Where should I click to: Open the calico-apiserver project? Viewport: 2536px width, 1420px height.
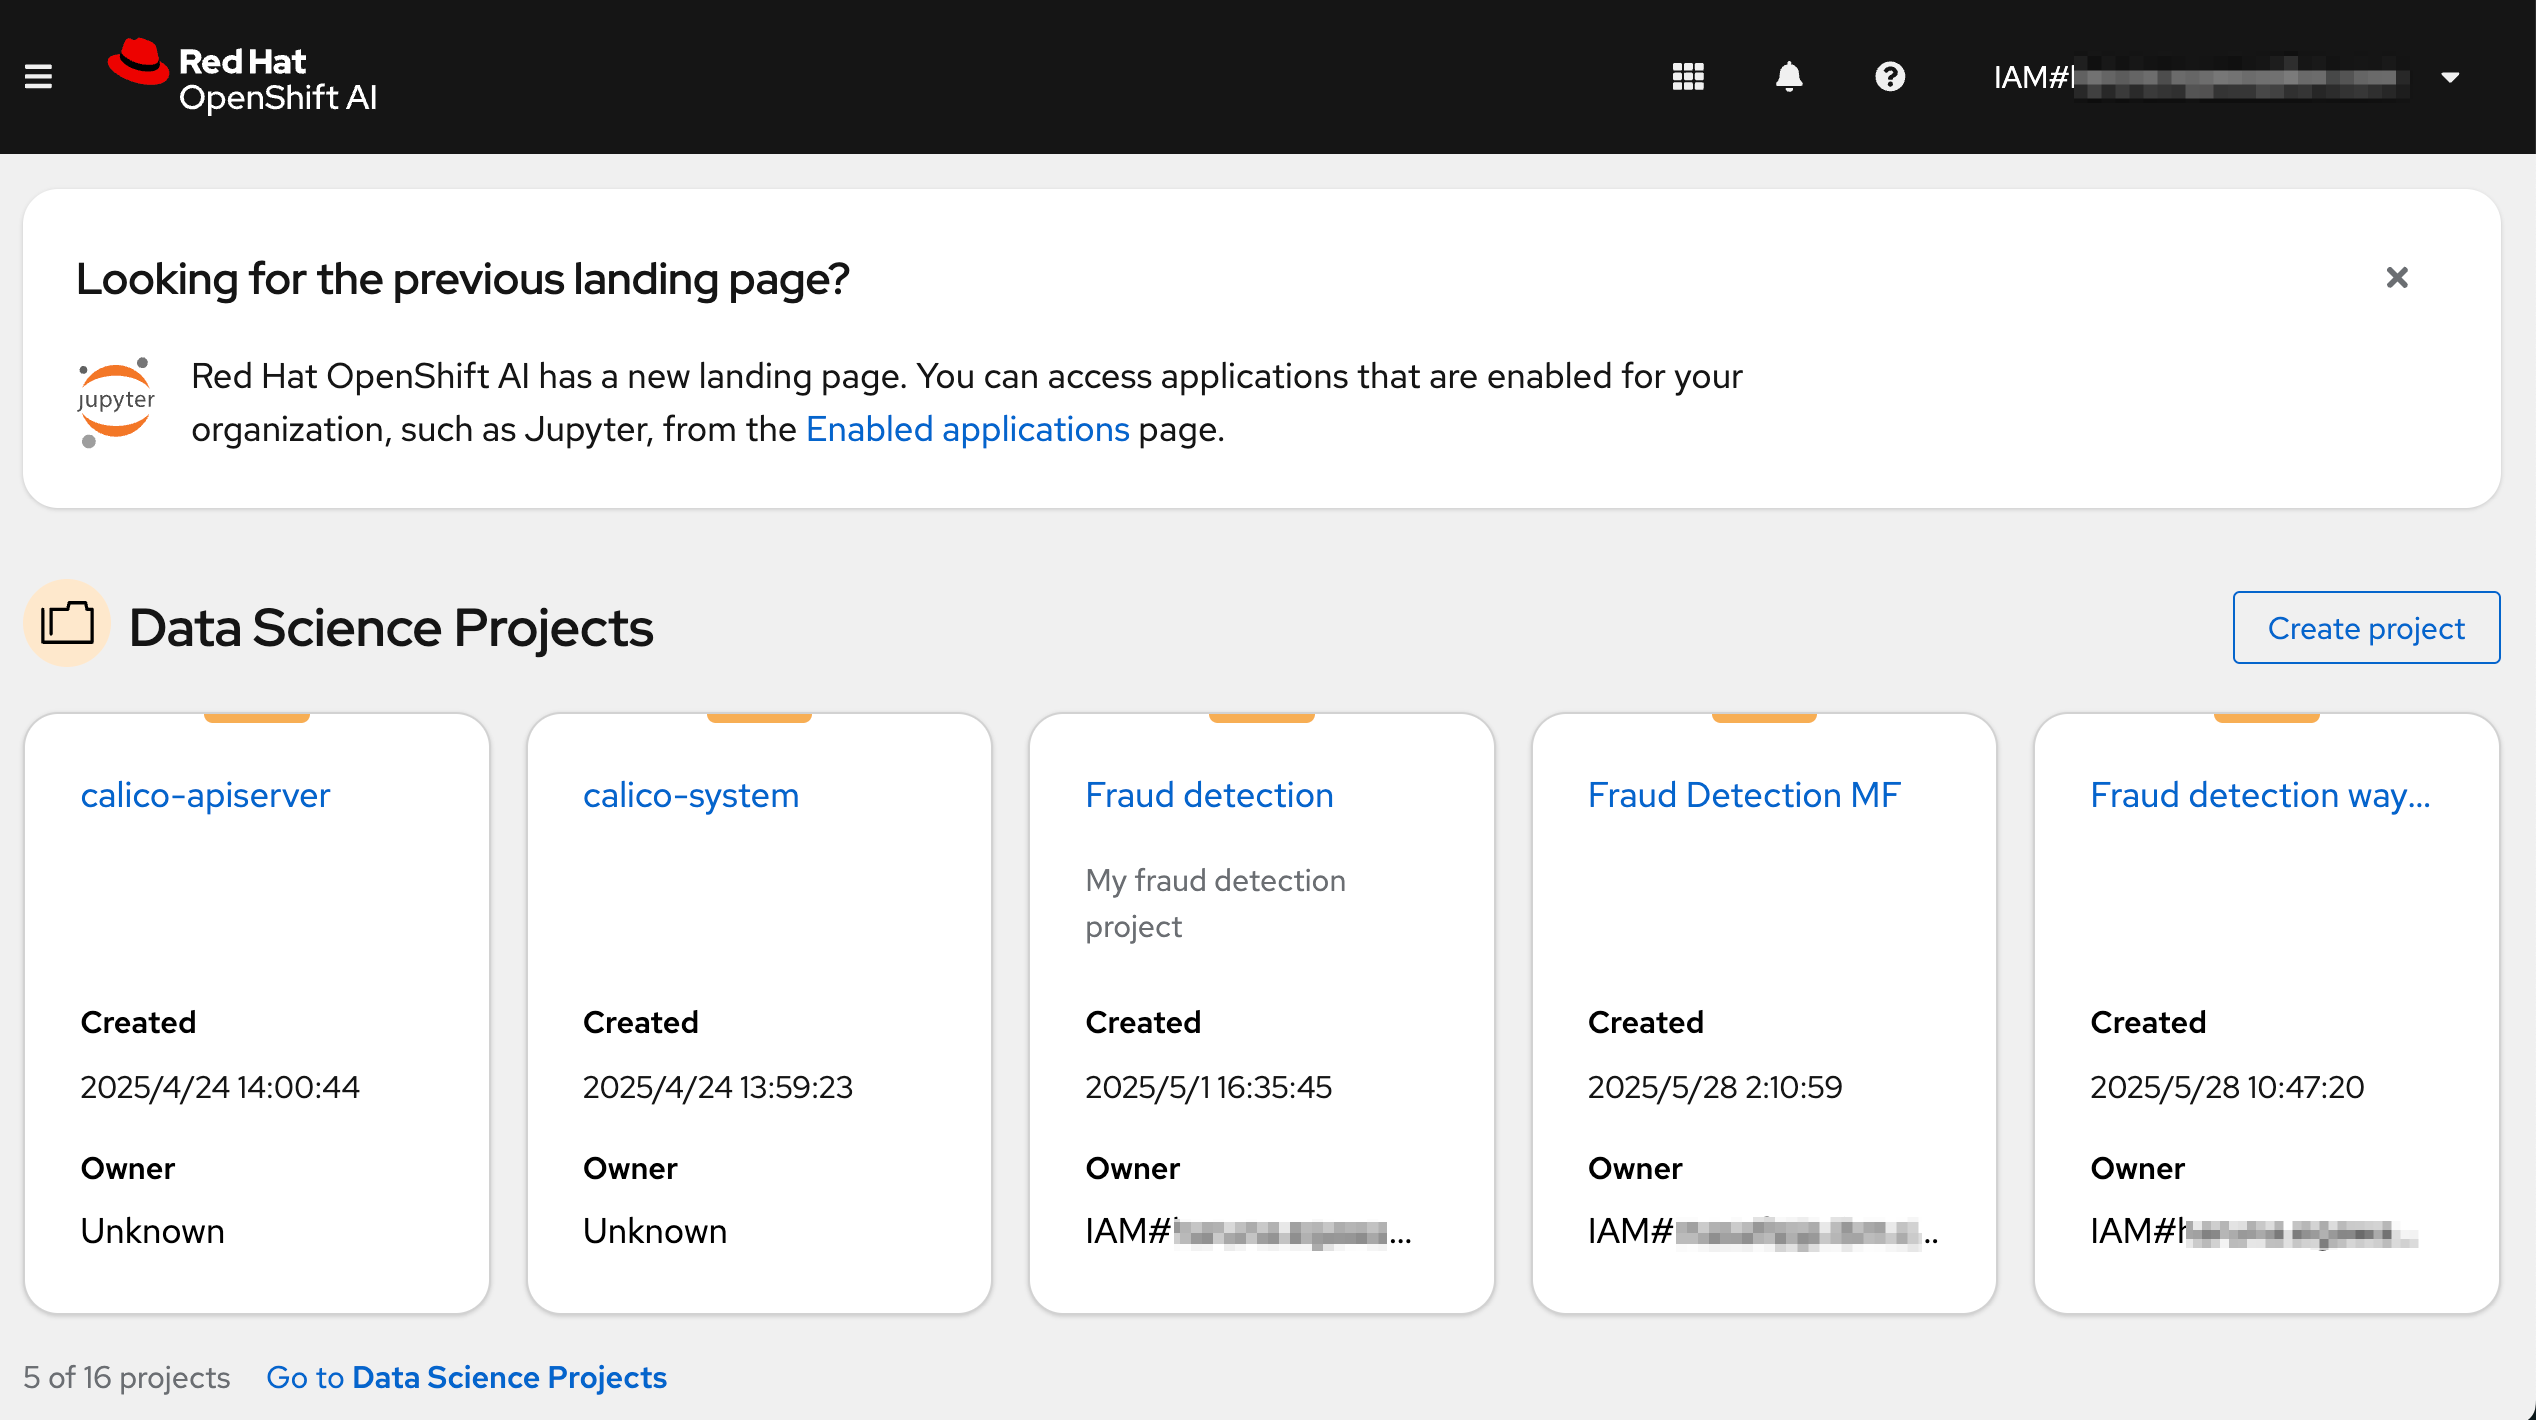tap(204, 794)
